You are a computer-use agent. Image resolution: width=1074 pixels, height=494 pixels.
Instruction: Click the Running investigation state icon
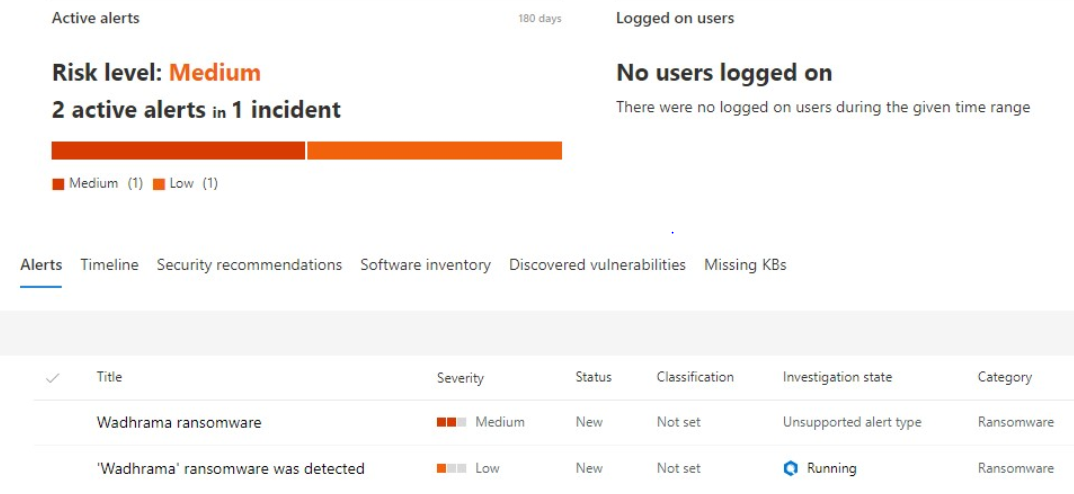791,468
